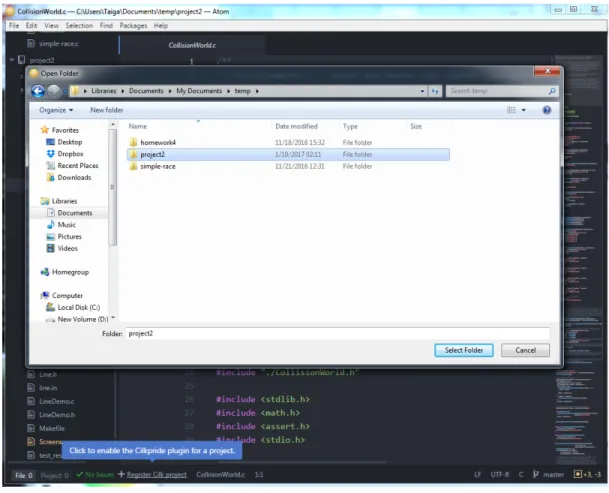Collapse project2 folder in Atom tree
Screen dimensions: 609x493
coord(12,60)
